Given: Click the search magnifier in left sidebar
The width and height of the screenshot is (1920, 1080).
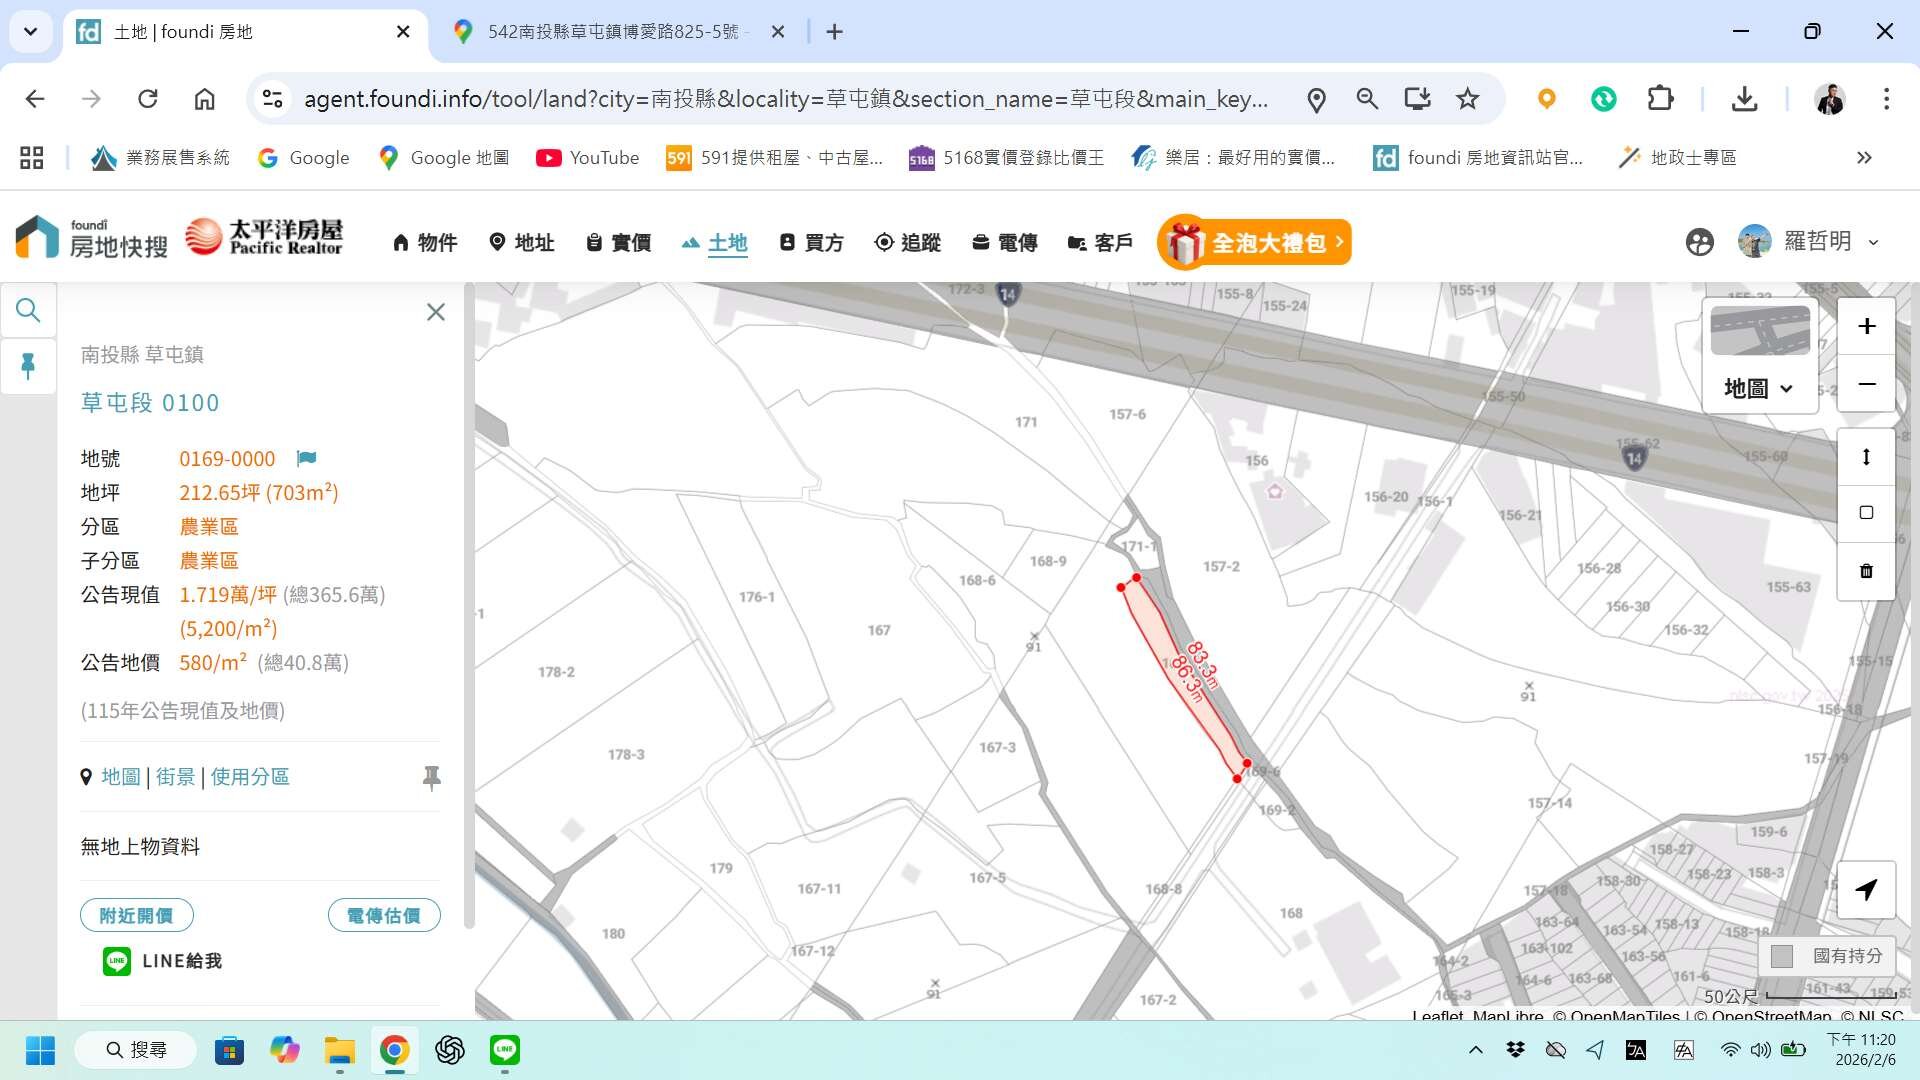Looking at the screenshot, I should pos(28,311).
